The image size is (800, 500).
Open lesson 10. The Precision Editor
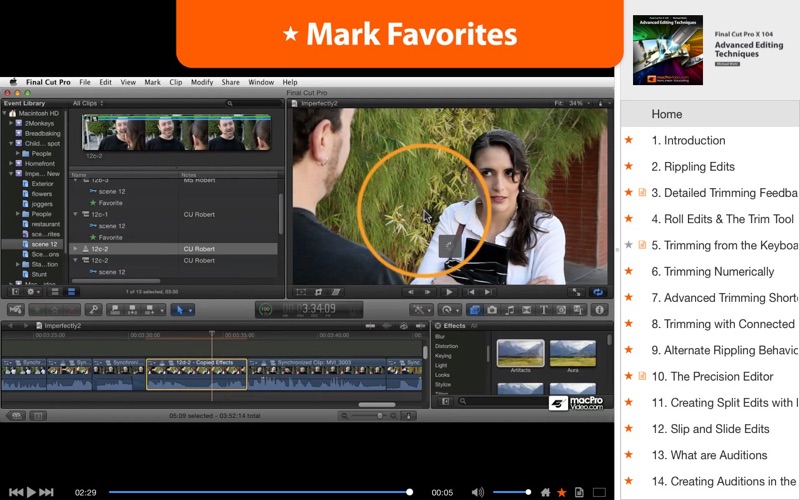[x=712, y=377]
